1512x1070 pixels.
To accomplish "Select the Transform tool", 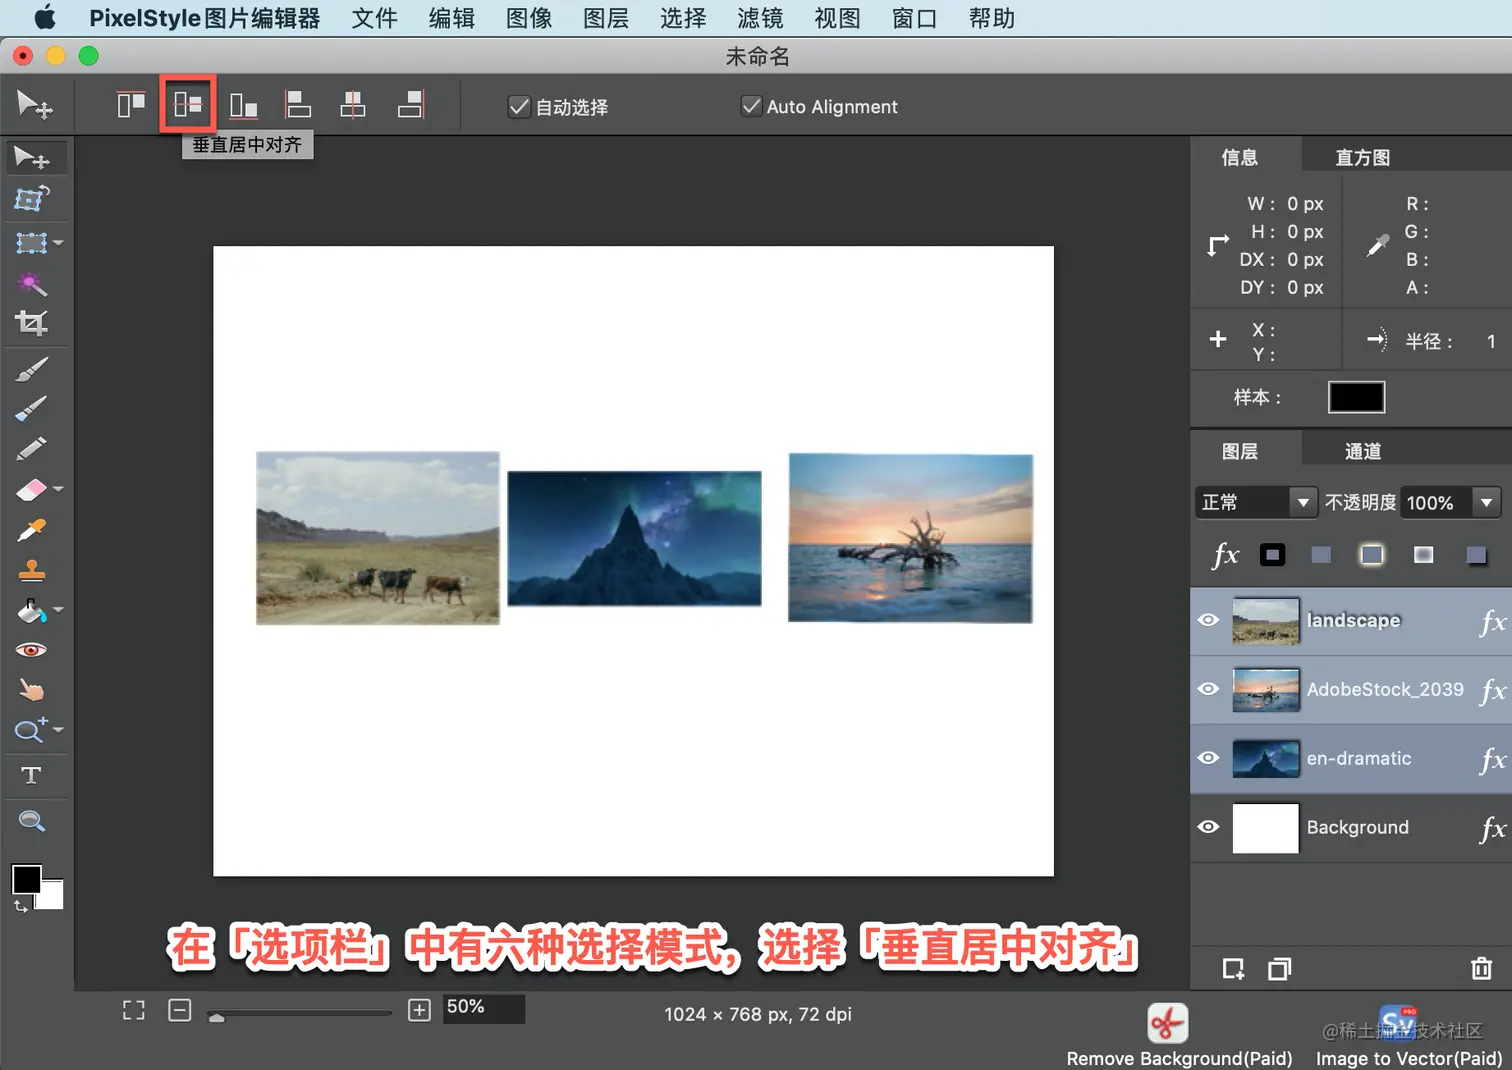I will tap(31, 199).
